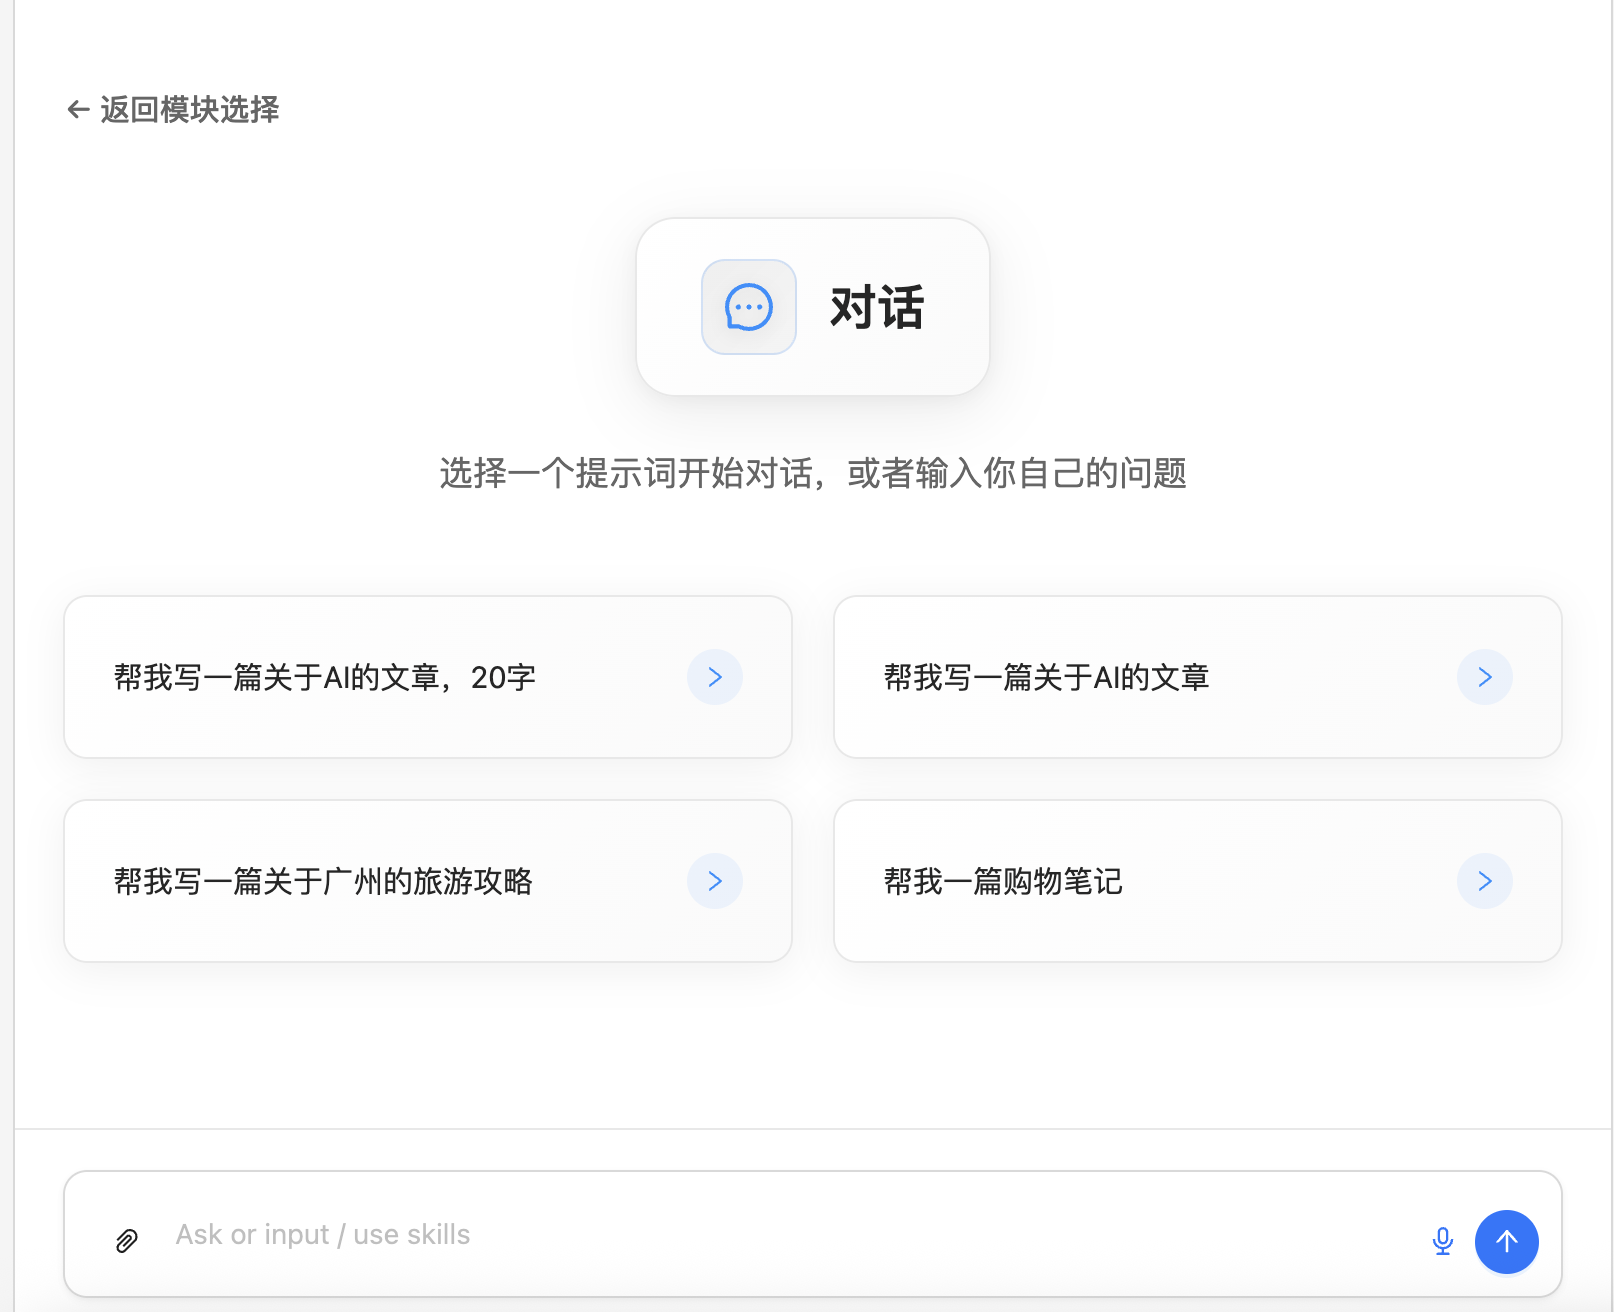
Task: Go back via 返回模块选择 link
Action: 189,109
